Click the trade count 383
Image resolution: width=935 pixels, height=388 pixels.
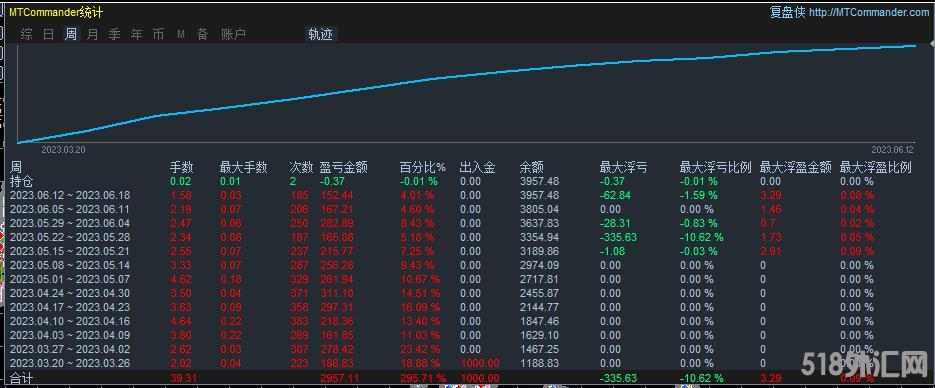(x=299, y=321)
